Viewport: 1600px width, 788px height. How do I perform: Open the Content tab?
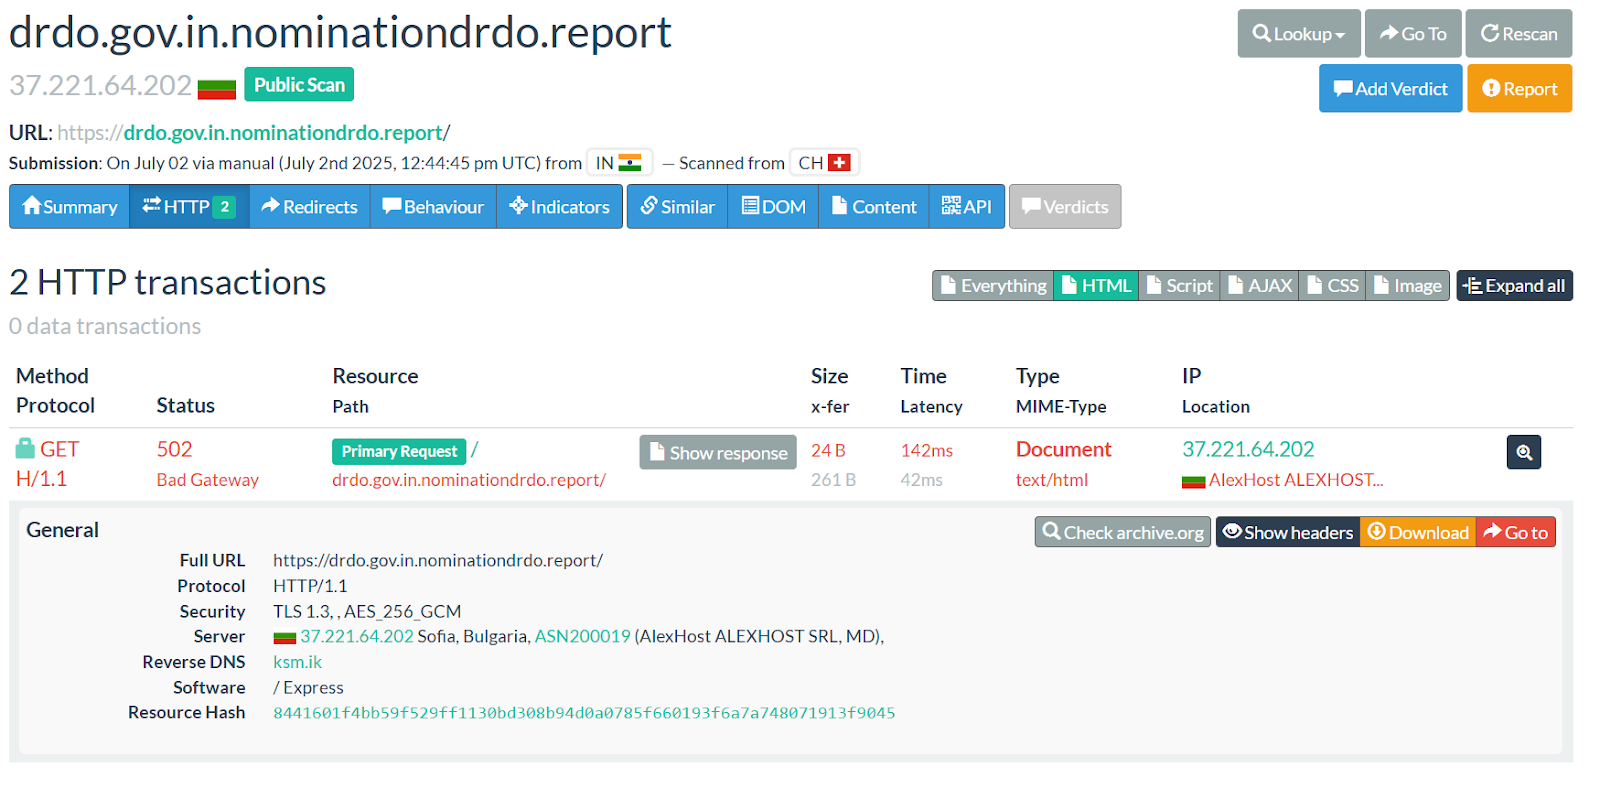[874, 207]
